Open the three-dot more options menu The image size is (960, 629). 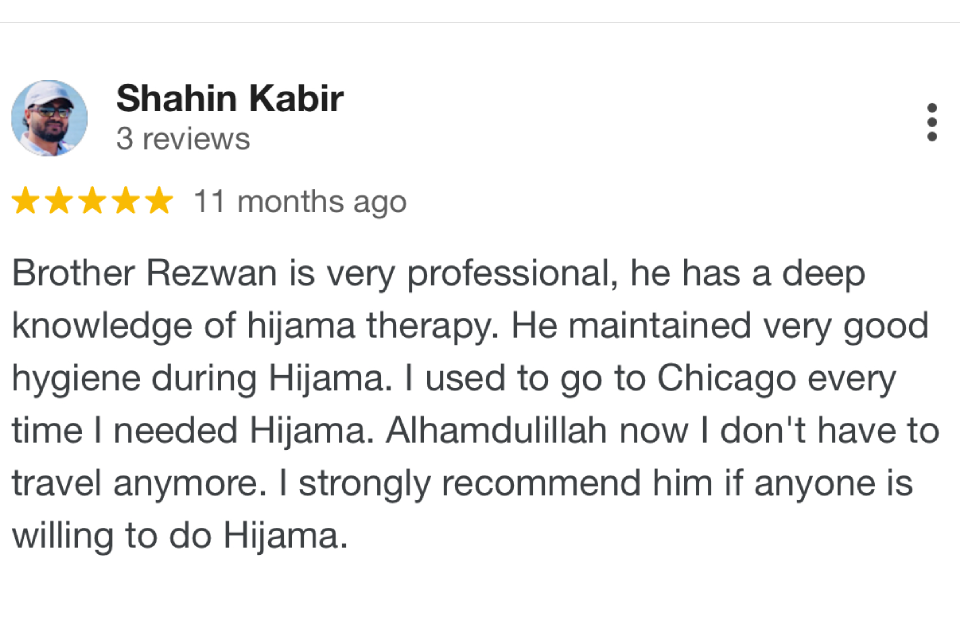tap(931, 122)
